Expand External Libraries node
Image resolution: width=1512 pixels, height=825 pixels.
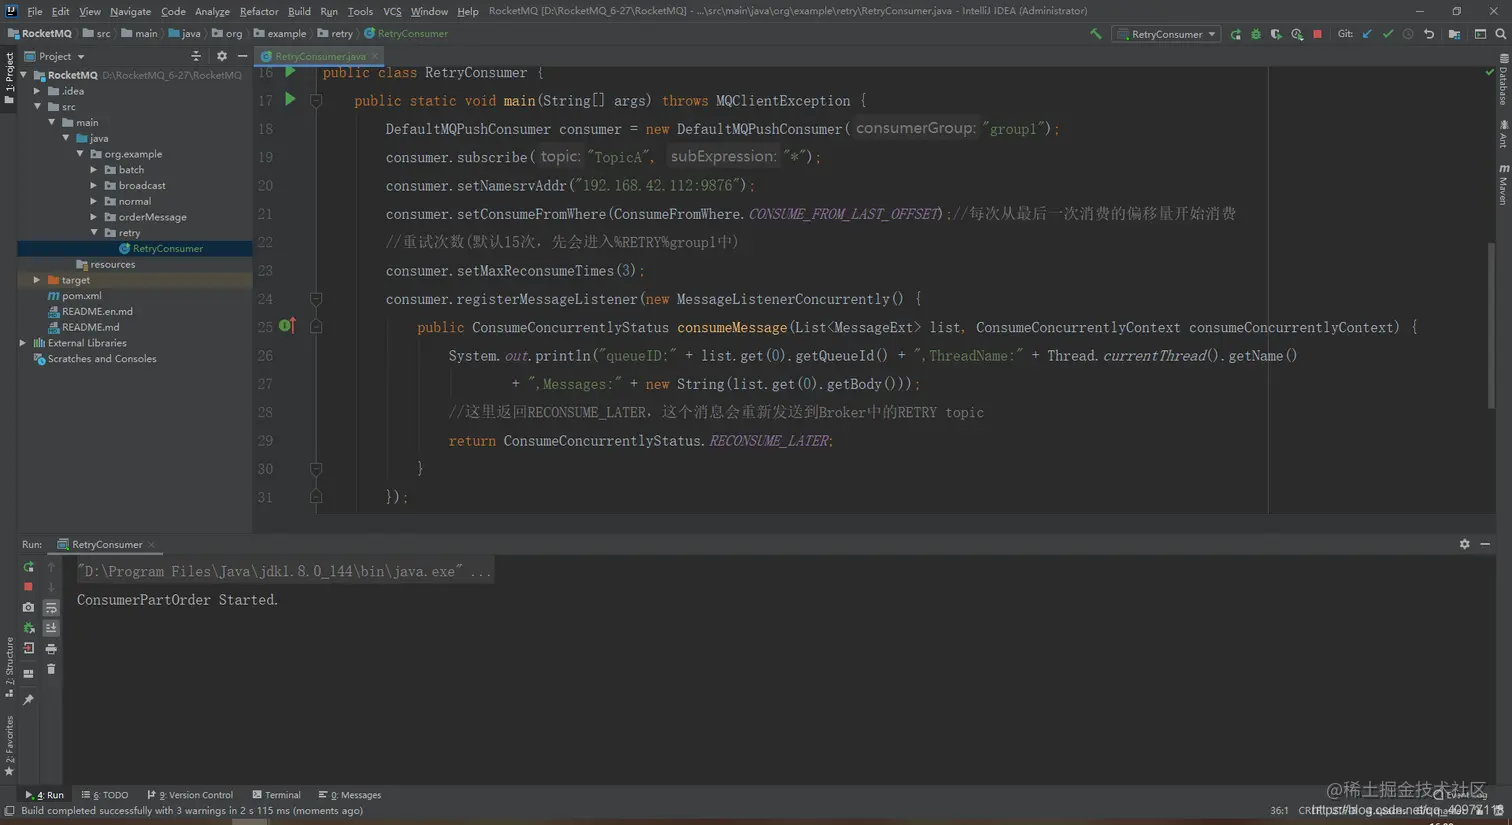point(23,343)
